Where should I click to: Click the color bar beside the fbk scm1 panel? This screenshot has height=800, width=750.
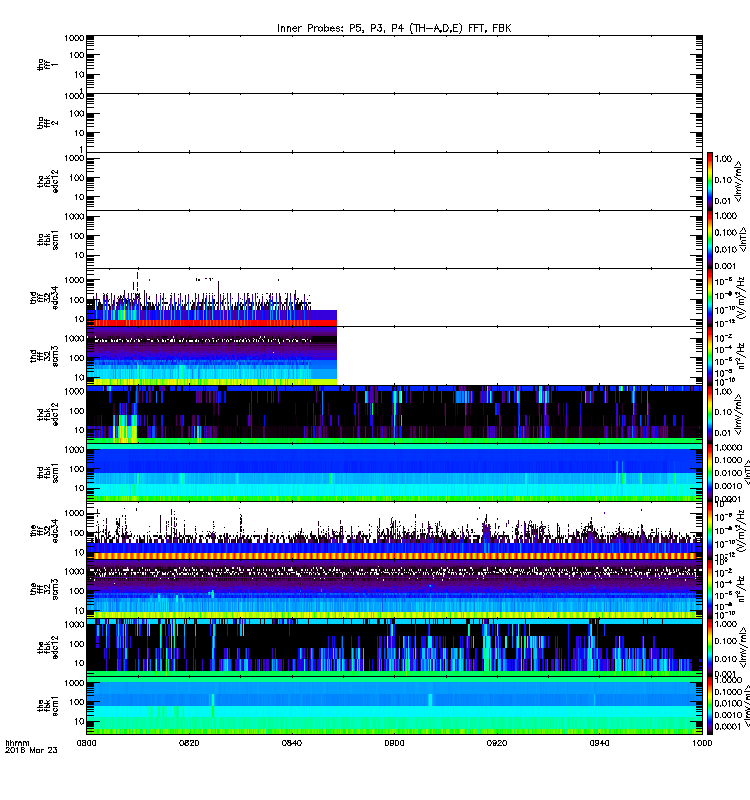point(710,705)
